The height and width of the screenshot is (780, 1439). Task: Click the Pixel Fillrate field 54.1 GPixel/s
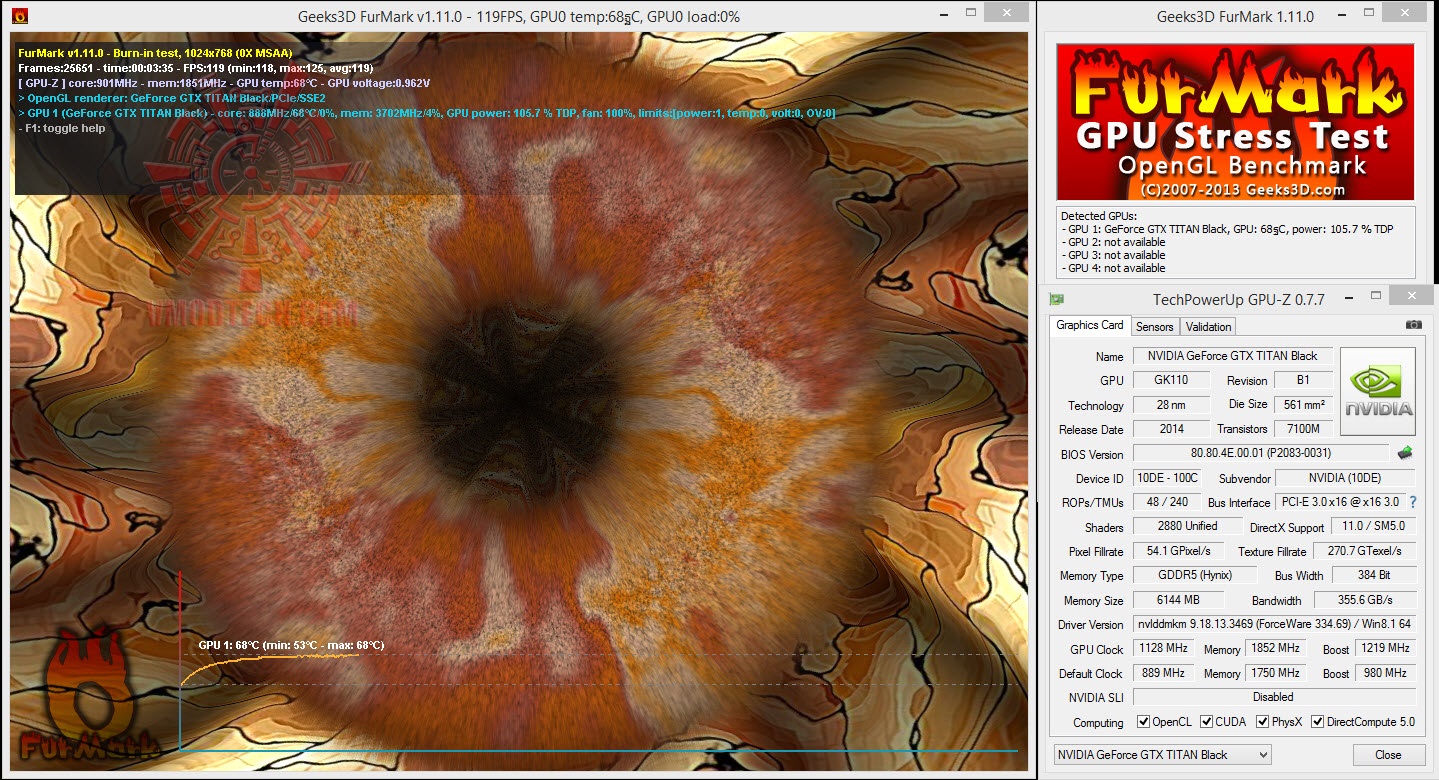1179,551
